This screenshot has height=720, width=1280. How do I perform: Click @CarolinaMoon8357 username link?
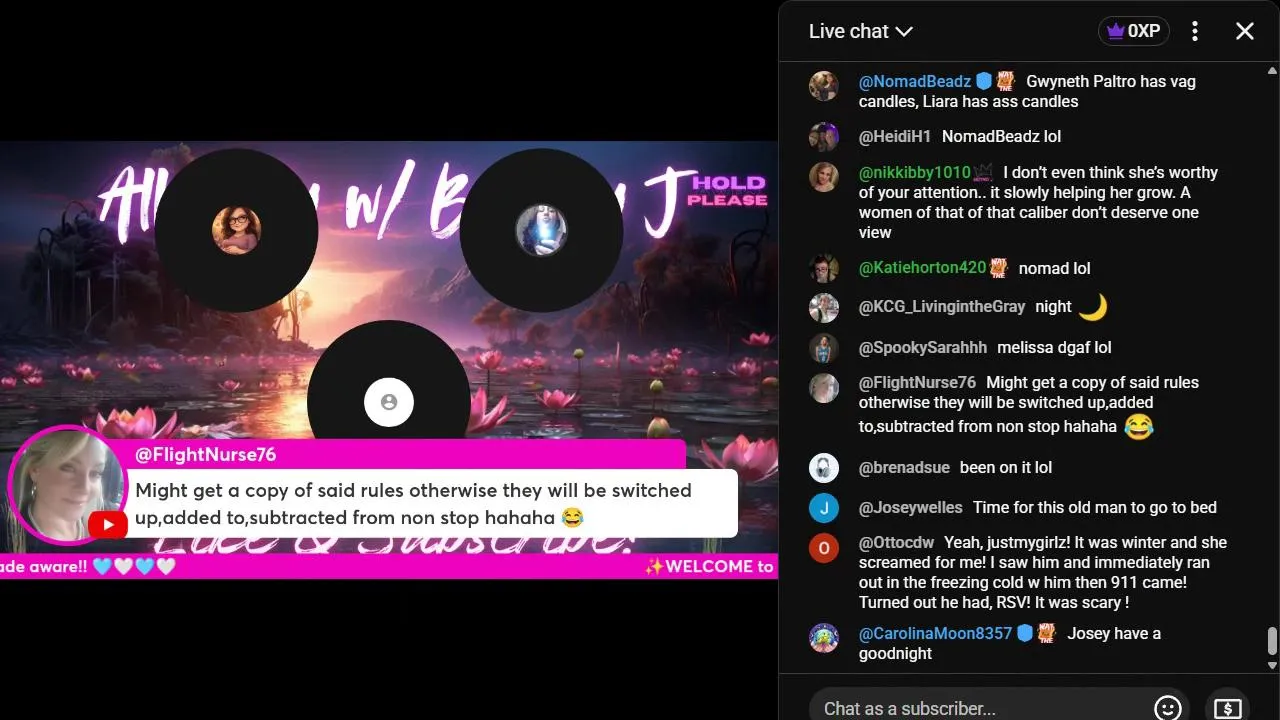935,633
